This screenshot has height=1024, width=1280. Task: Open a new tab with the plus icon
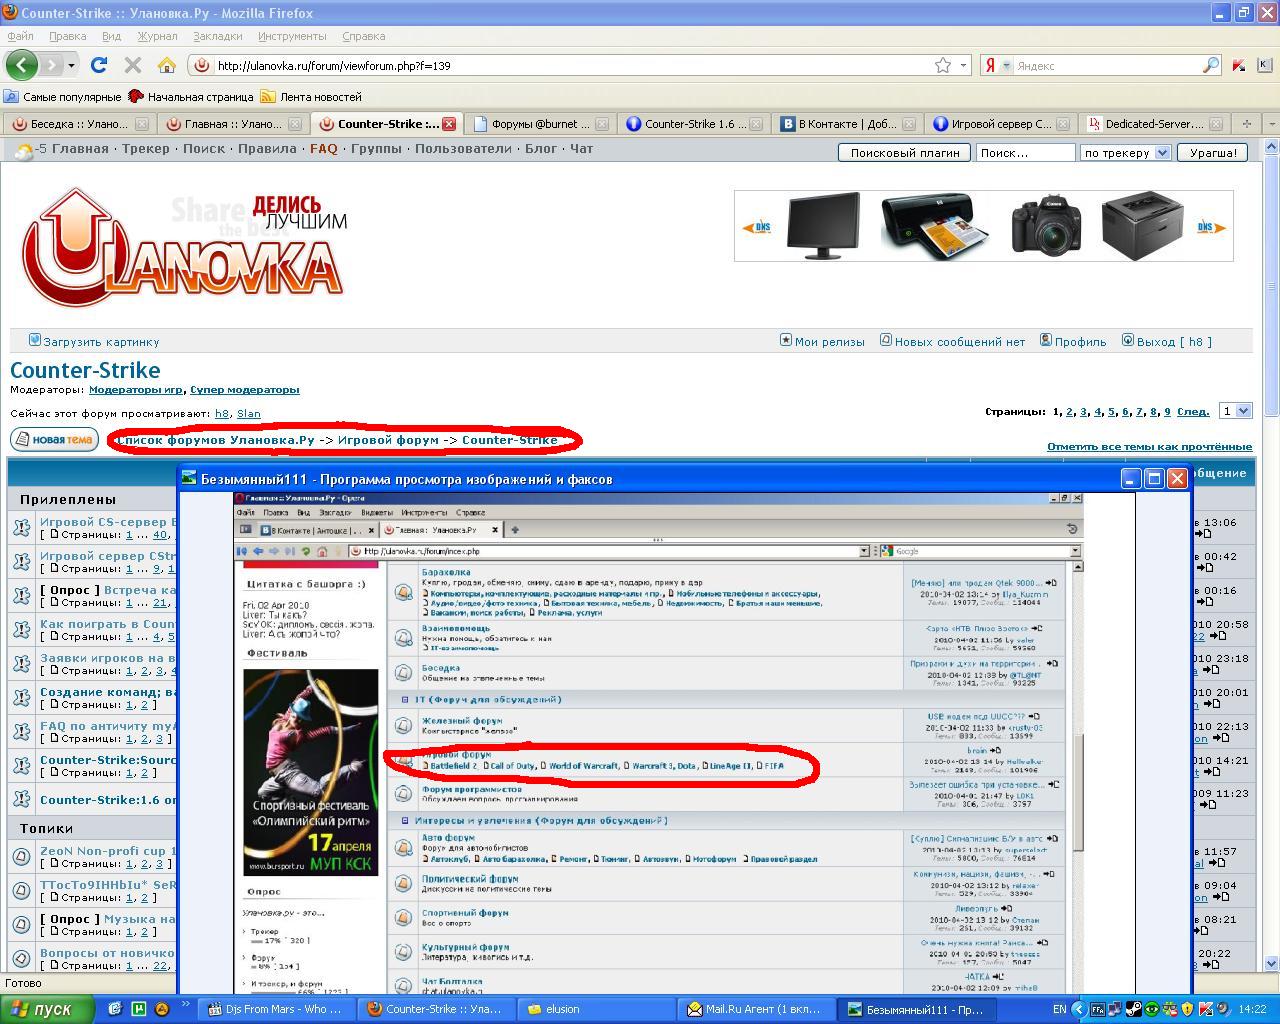(x=1247, y=124)
